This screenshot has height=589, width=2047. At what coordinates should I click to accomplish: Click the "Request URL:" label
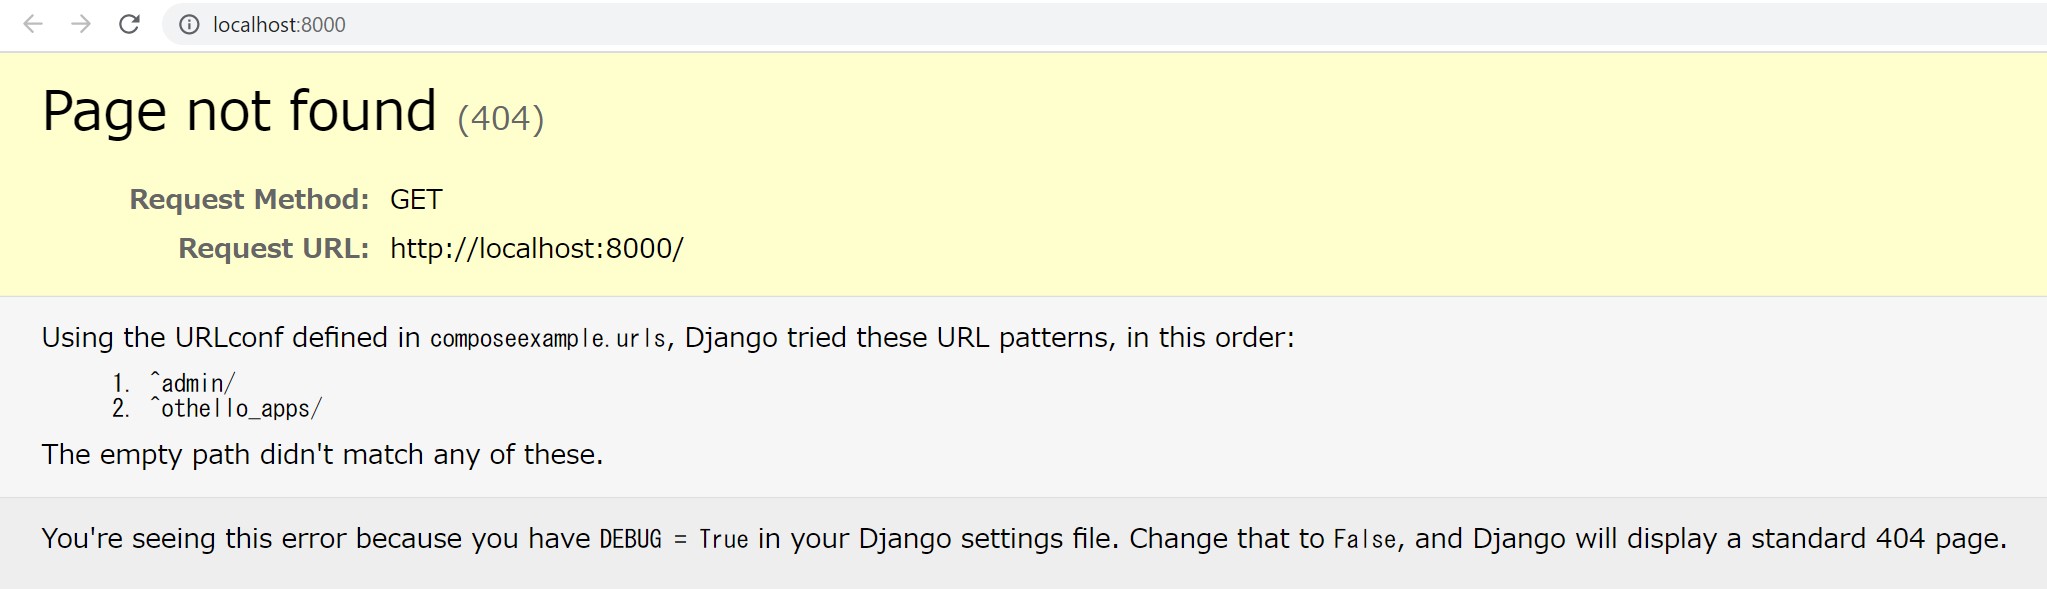click(x=273, y=248)
